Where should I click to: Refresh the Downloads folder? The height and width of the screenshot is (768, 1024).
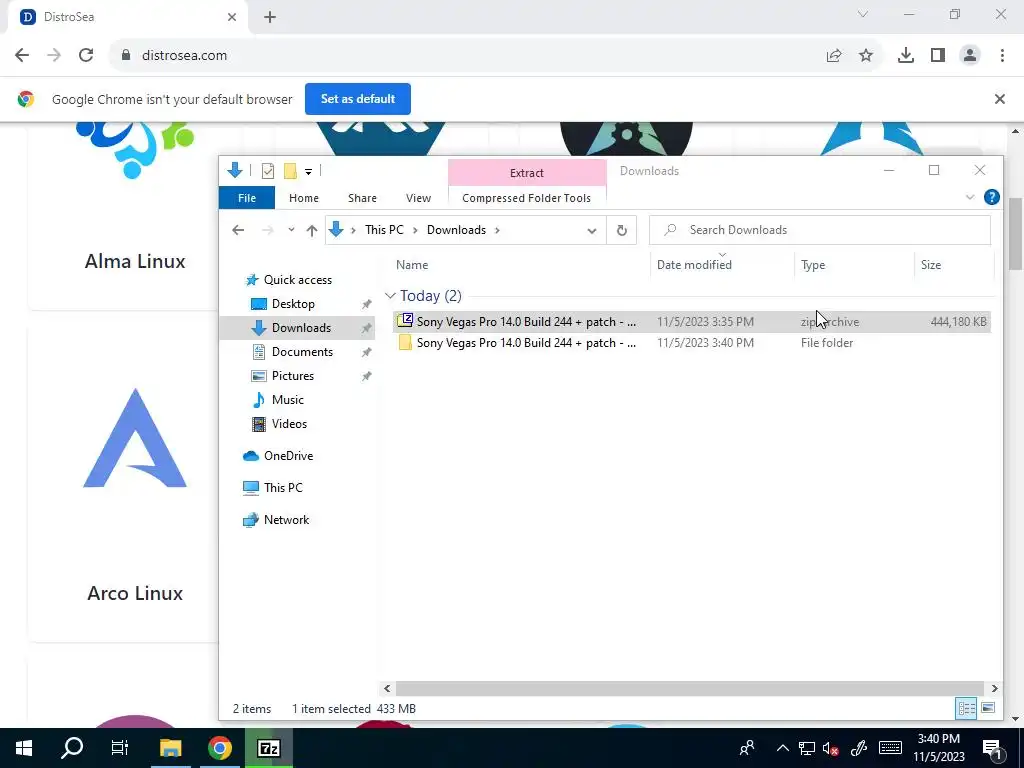tap(622, 230)
